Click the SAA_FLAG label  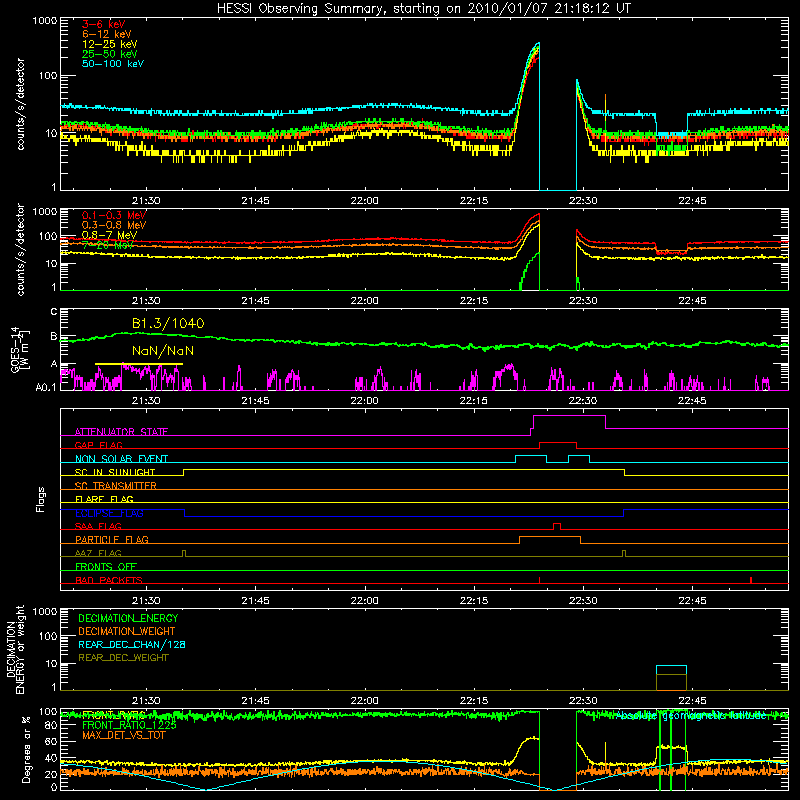click(98, 527)
